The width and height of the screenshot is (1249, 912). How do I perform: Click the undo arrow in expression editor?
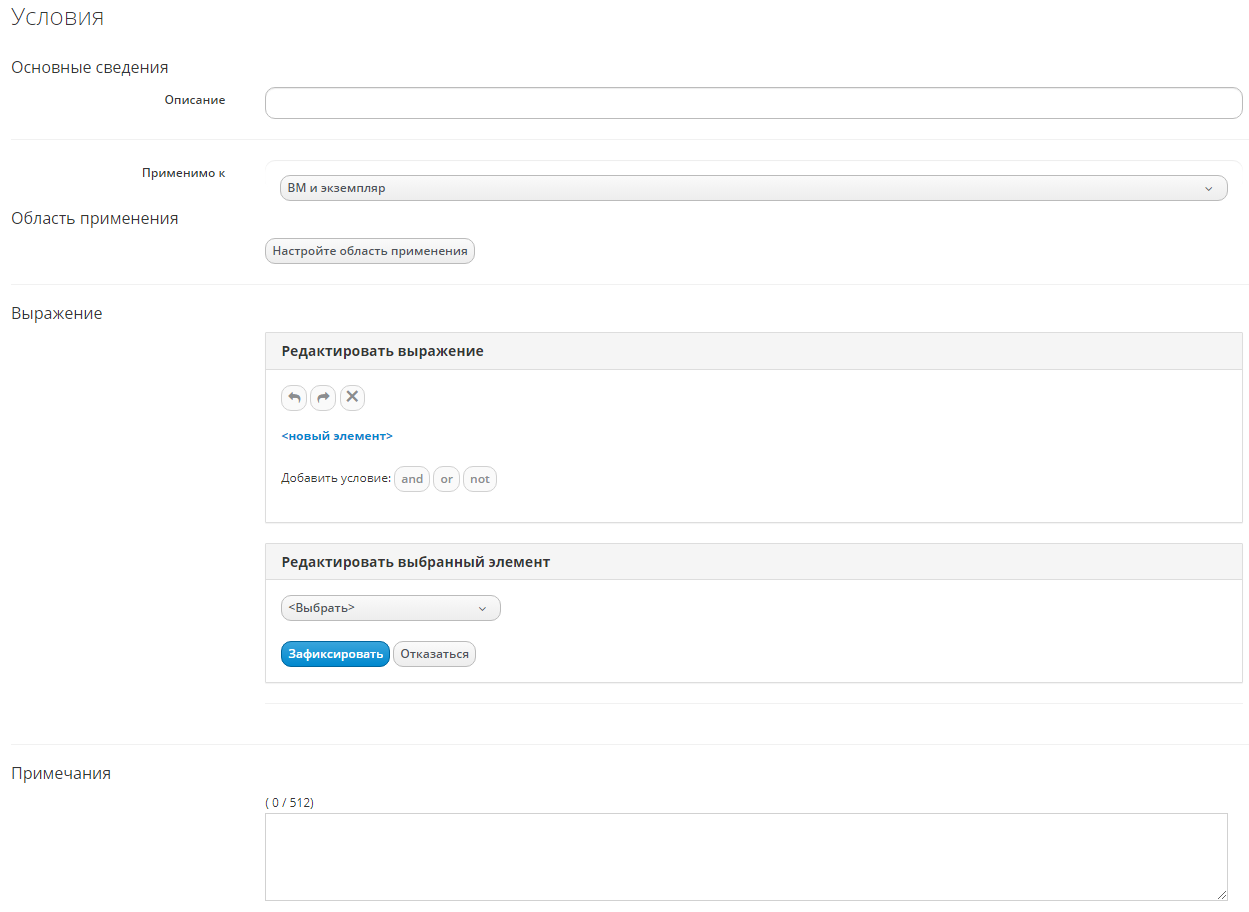294,398
